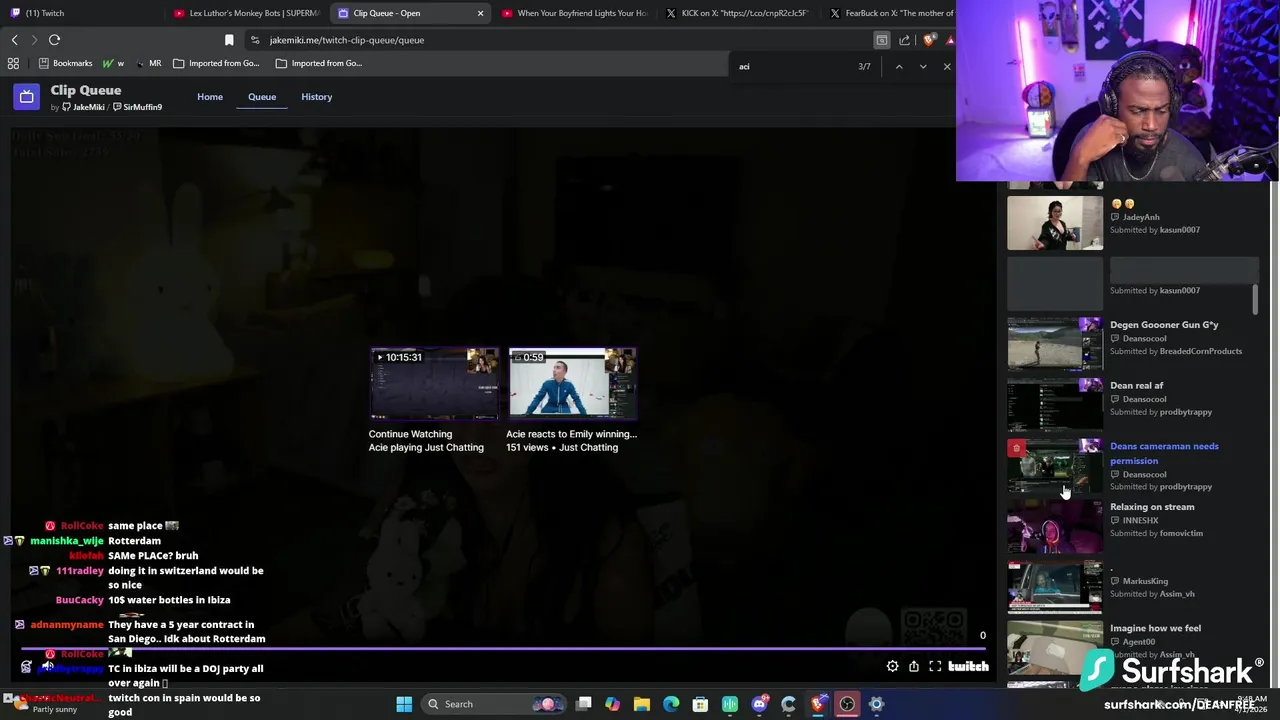Jump to the next find result

(x=922, y=67)
